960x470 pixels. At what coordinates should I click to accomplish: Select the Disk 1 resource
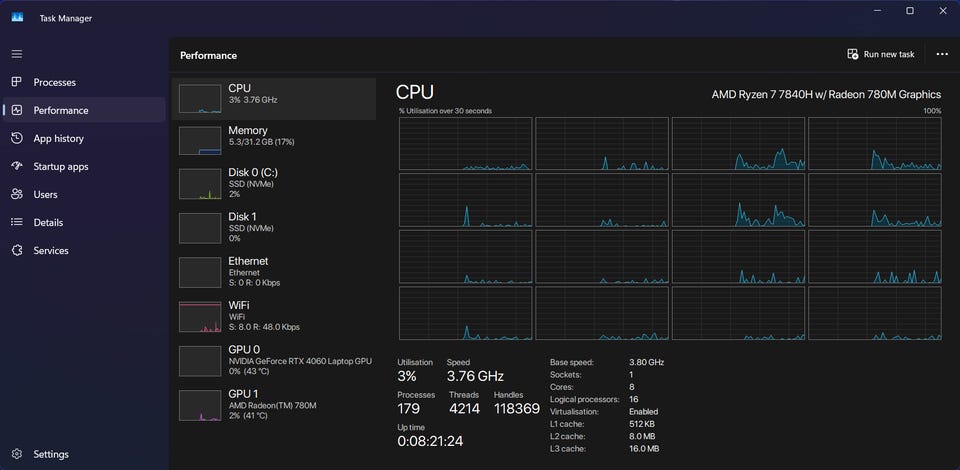pos(274,228)
